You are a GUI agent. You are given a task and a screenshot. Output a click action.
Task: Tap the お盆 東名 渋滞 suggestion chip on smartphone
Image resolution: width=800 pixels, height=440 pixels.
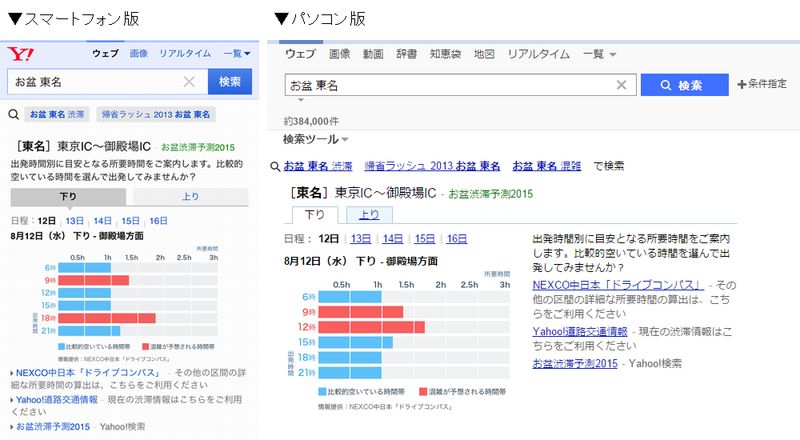pos(57,114)
